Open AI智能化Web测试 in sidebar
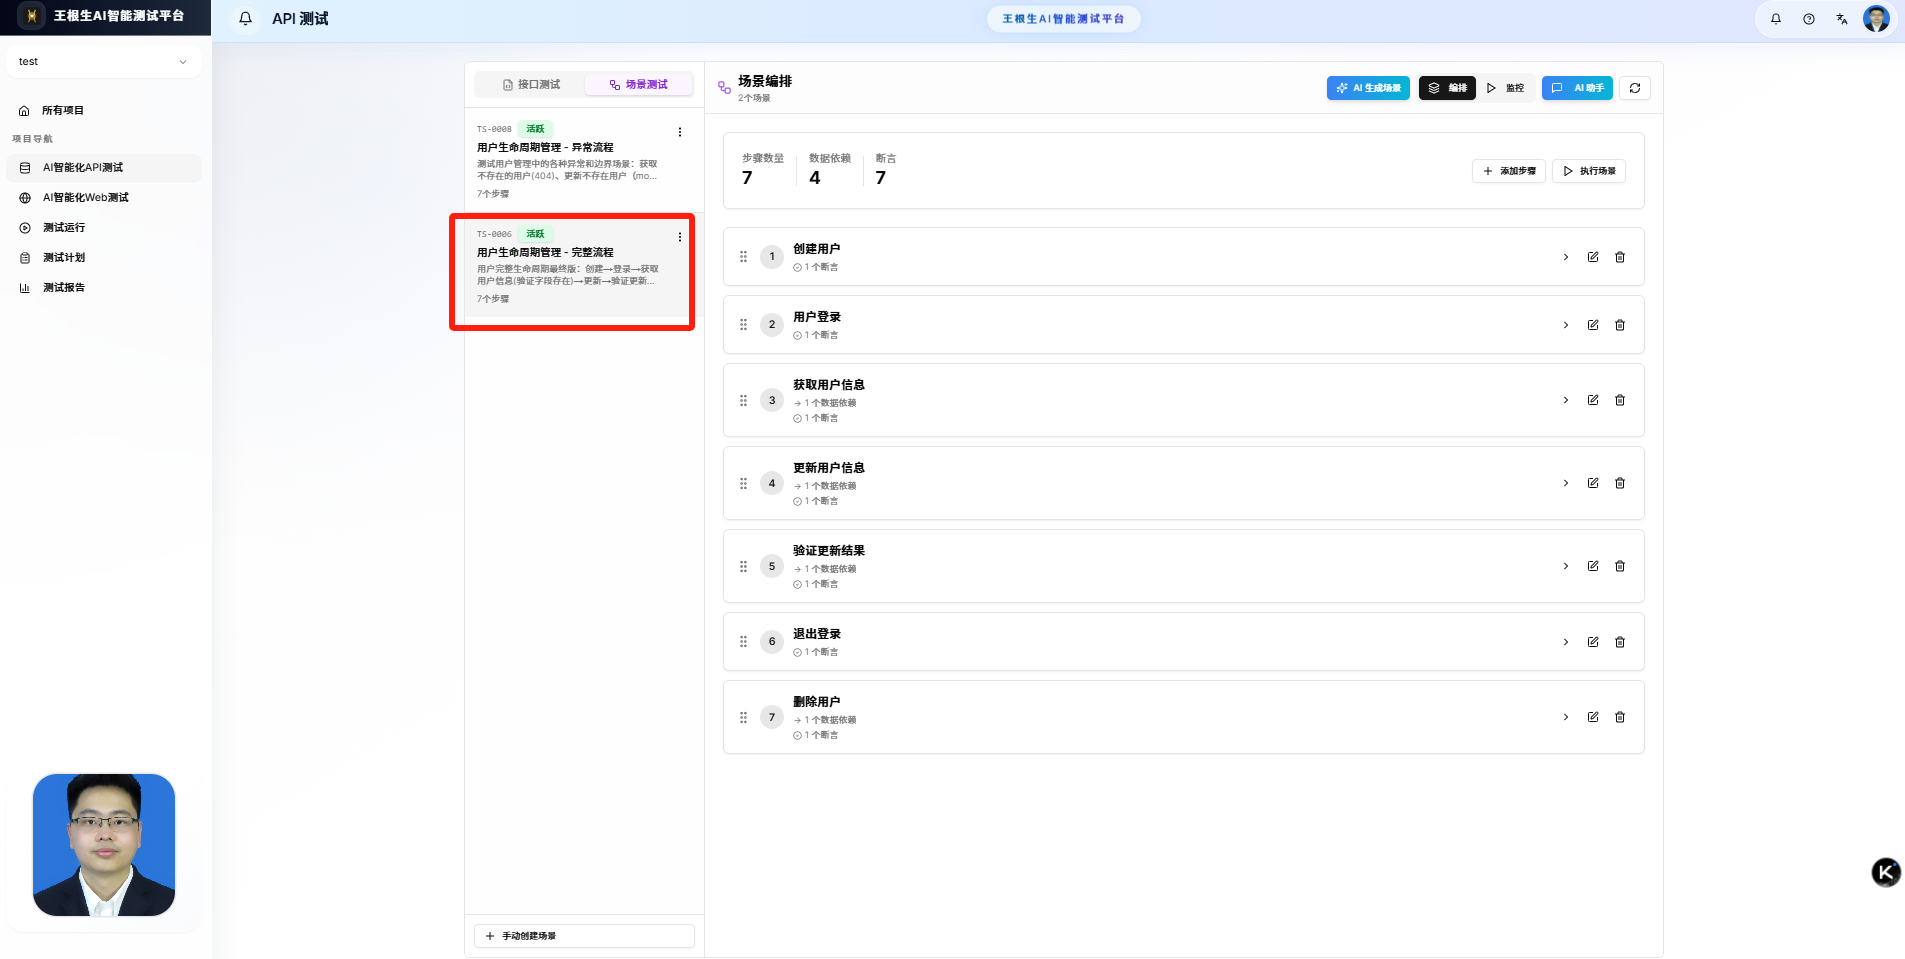This screenshot has width=1905, height=959. coord(103,197)
